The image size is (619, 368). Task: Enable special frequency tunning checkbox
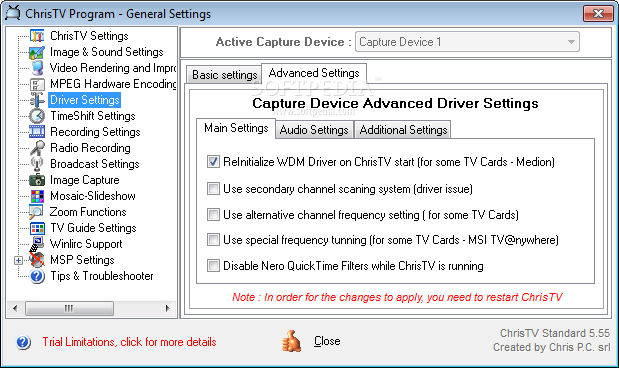click(213, 239)
